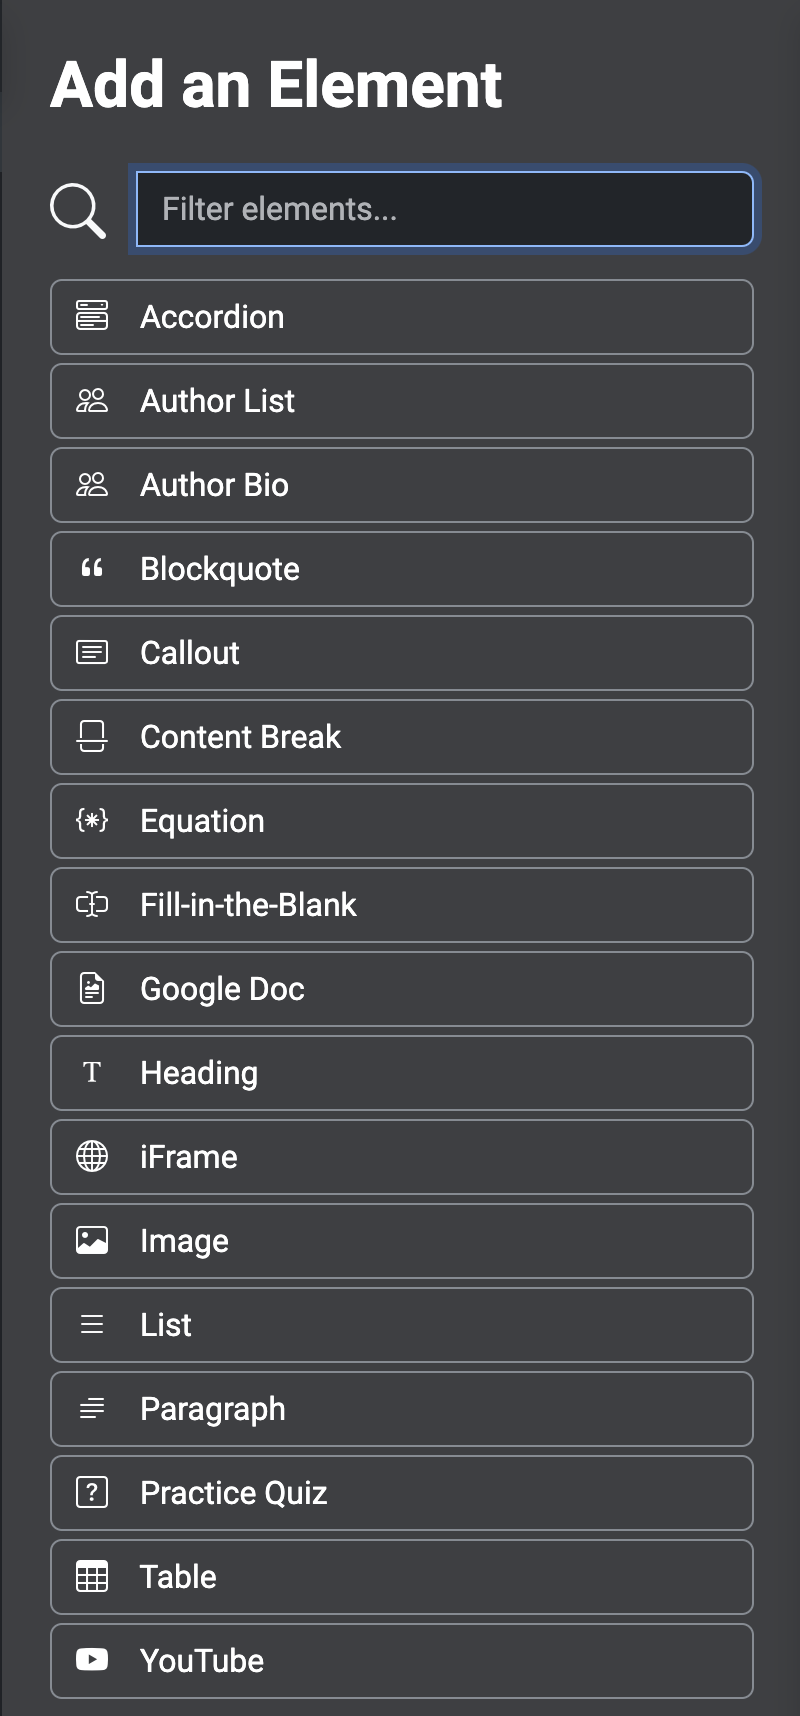Add an Author List element
This screenshot has width=800, height=1716.
(x=401, y=401)
